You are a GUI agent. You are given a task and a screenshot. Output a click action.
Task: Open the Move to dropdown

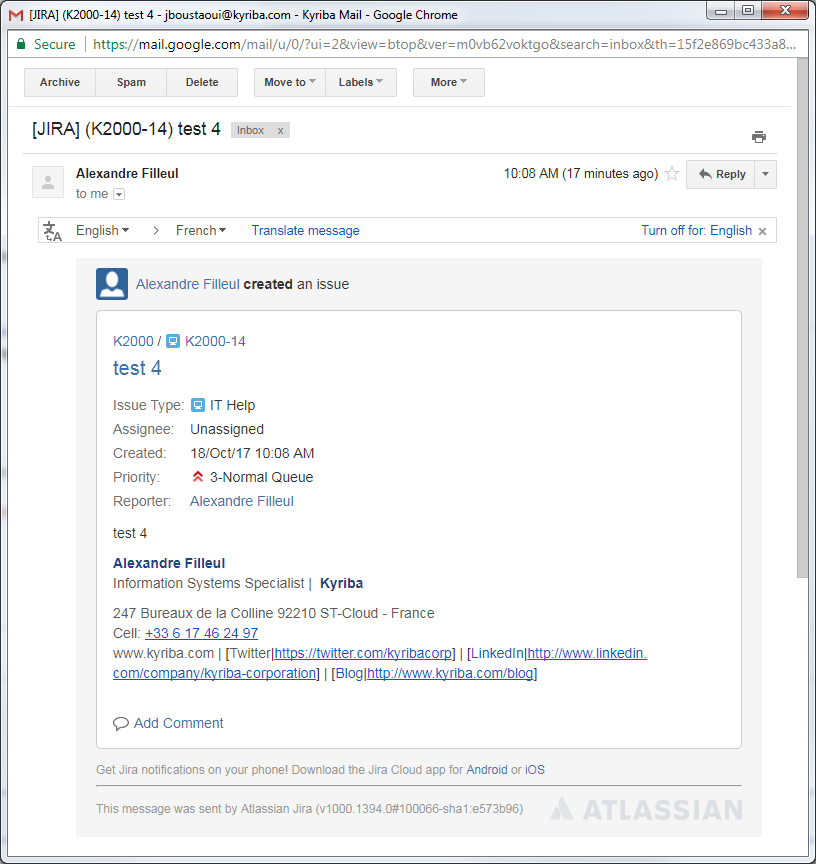[289, 82]
